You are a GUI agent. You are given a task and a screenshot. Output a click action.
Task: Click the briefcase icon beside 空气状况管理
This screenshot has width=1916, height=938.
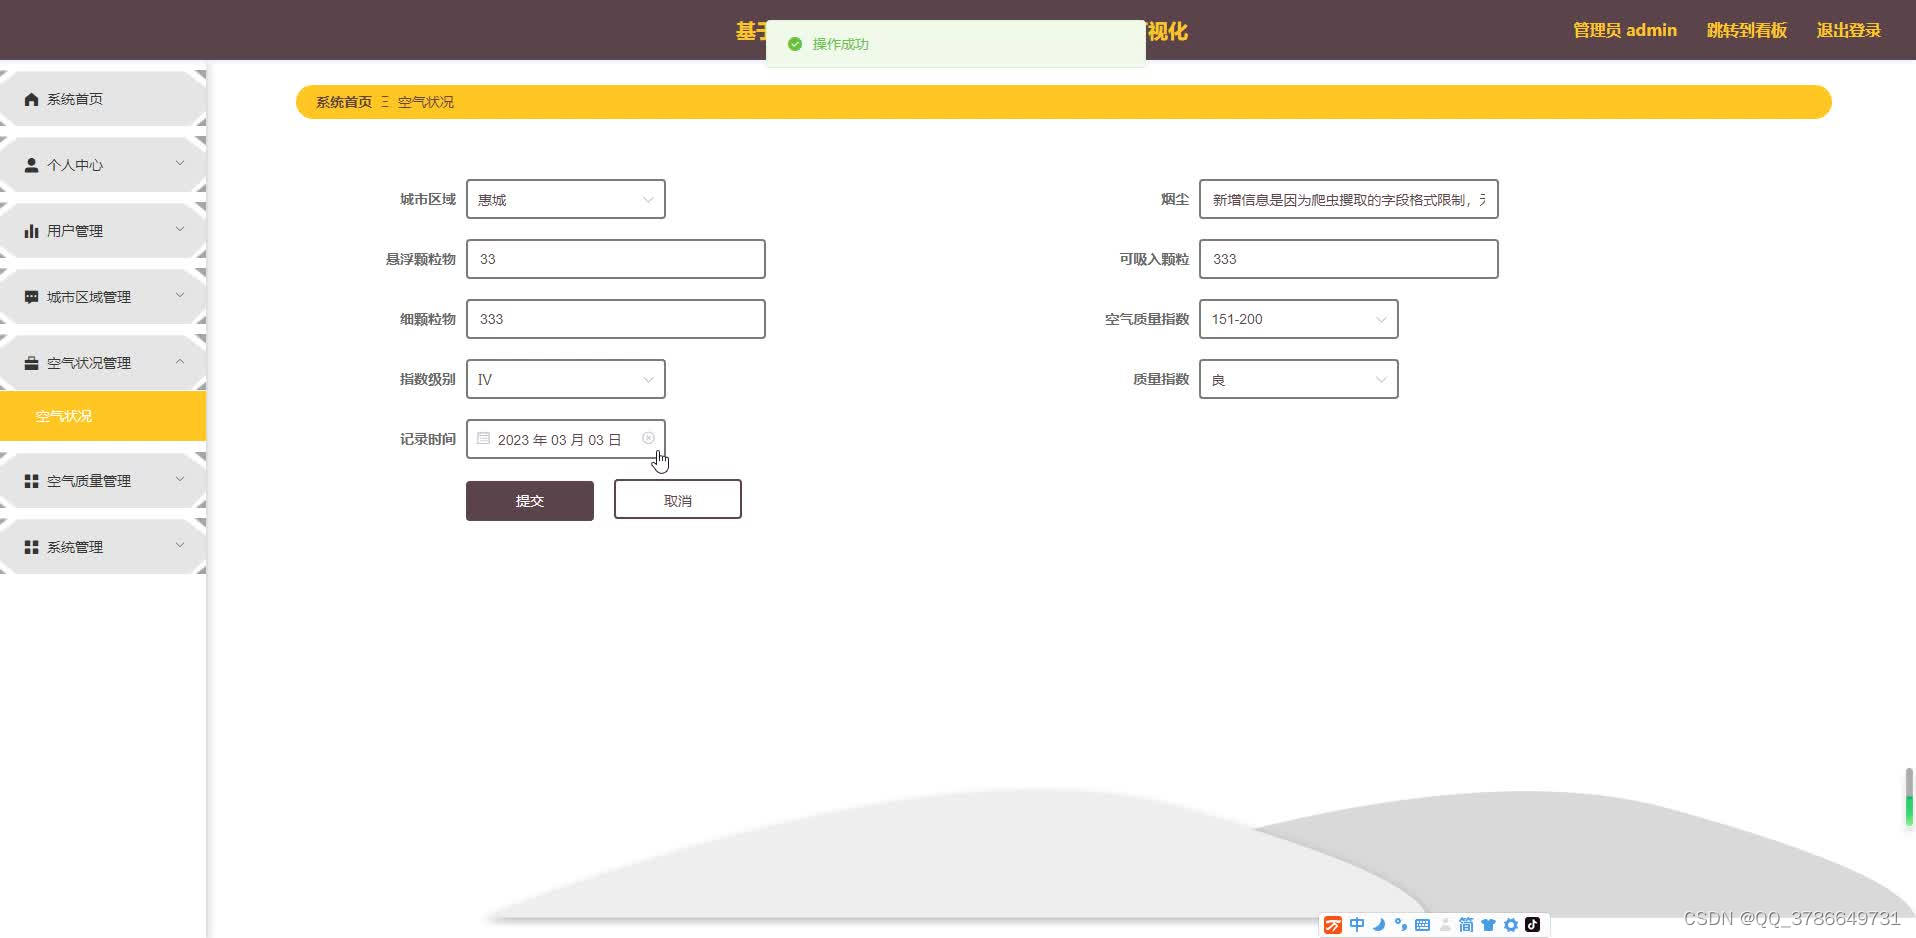pos(31,363)
